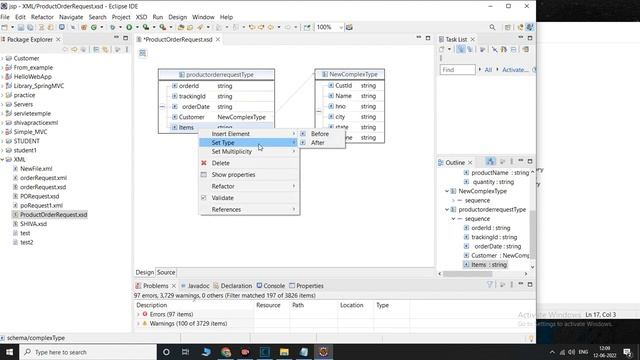This screenshot has height=360, width=640.
Task: Collapse productorderrequestType in Outline
Action: (447, 209)
